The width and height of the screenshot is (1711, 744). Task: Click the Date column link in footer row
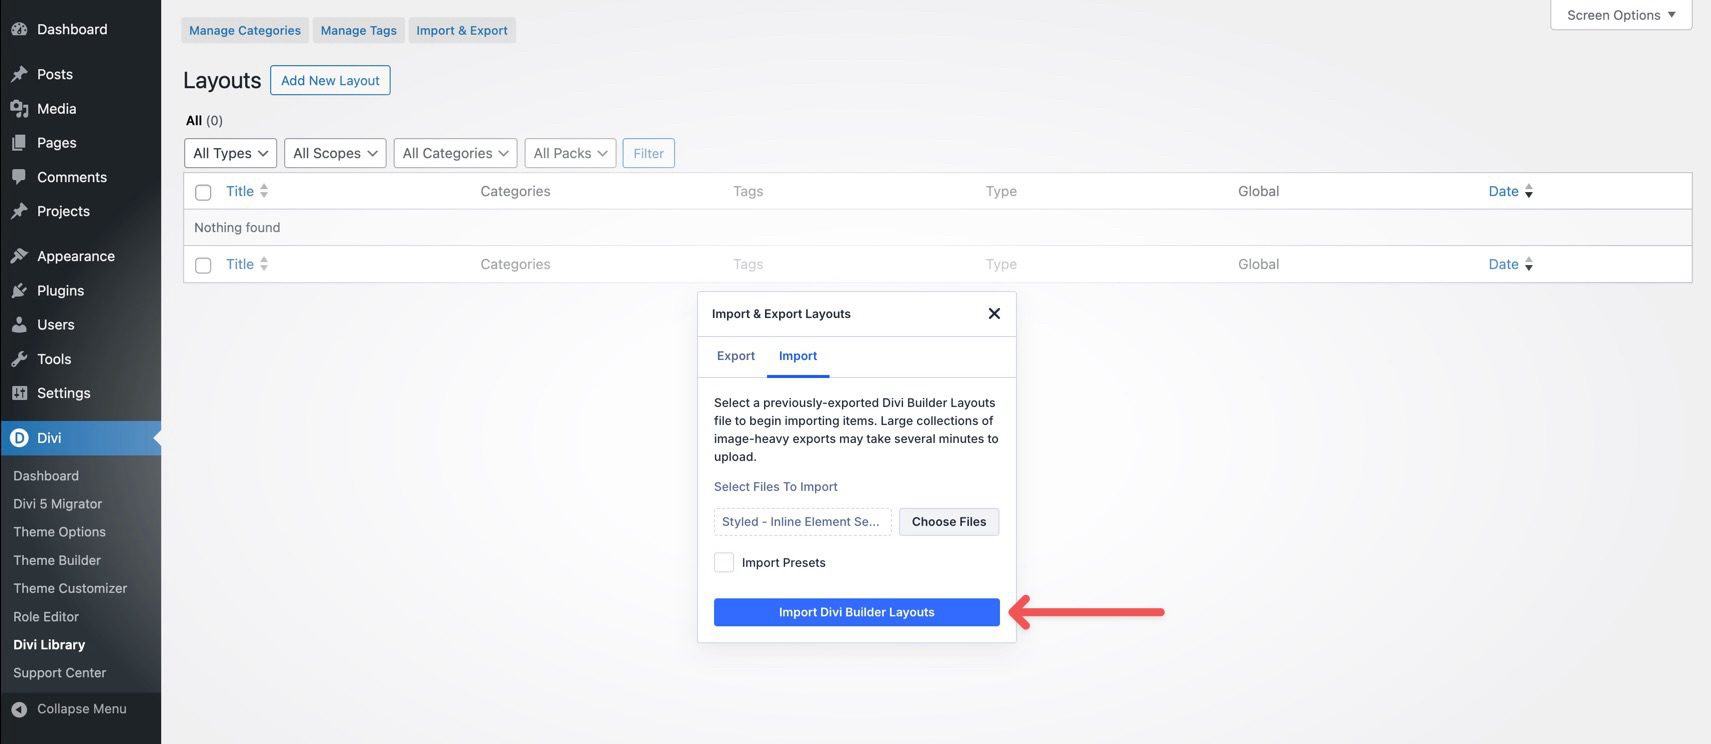(x=1503, y=264)
